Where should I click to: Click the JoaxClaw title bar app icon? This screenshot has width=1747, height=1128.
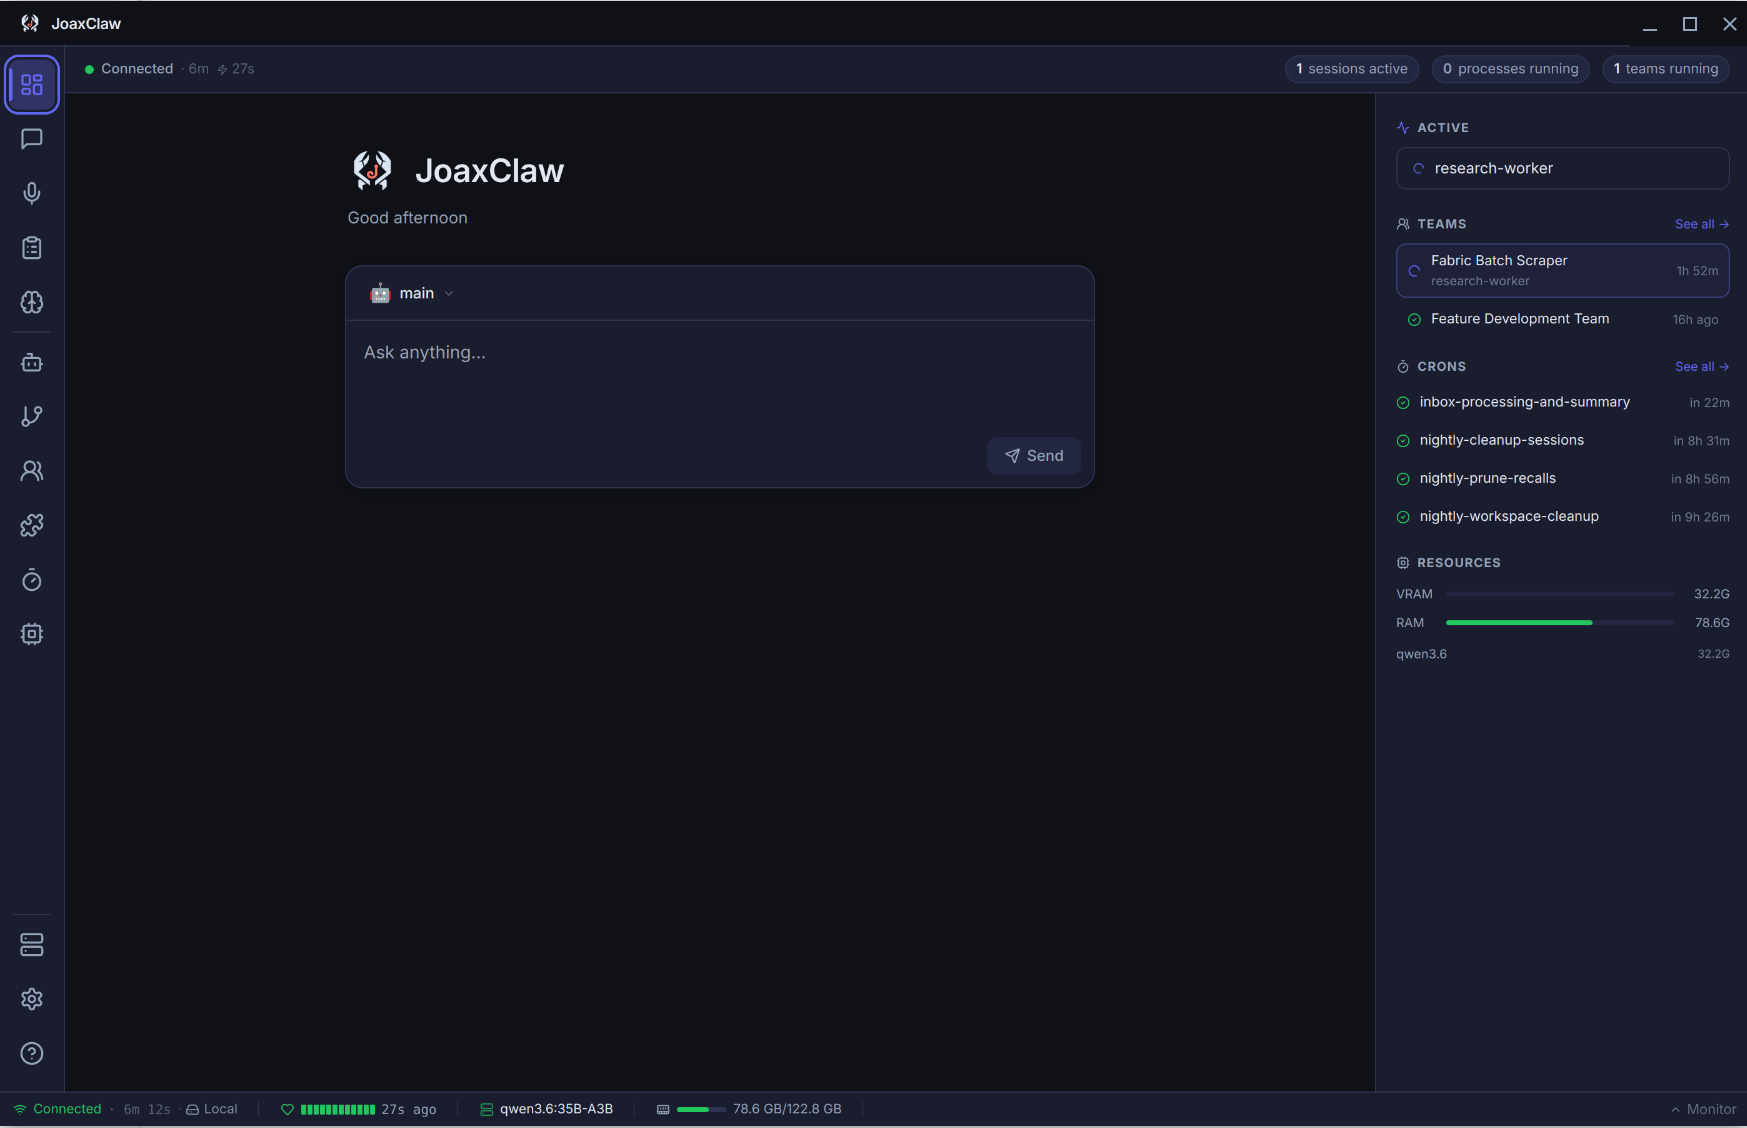30,23
